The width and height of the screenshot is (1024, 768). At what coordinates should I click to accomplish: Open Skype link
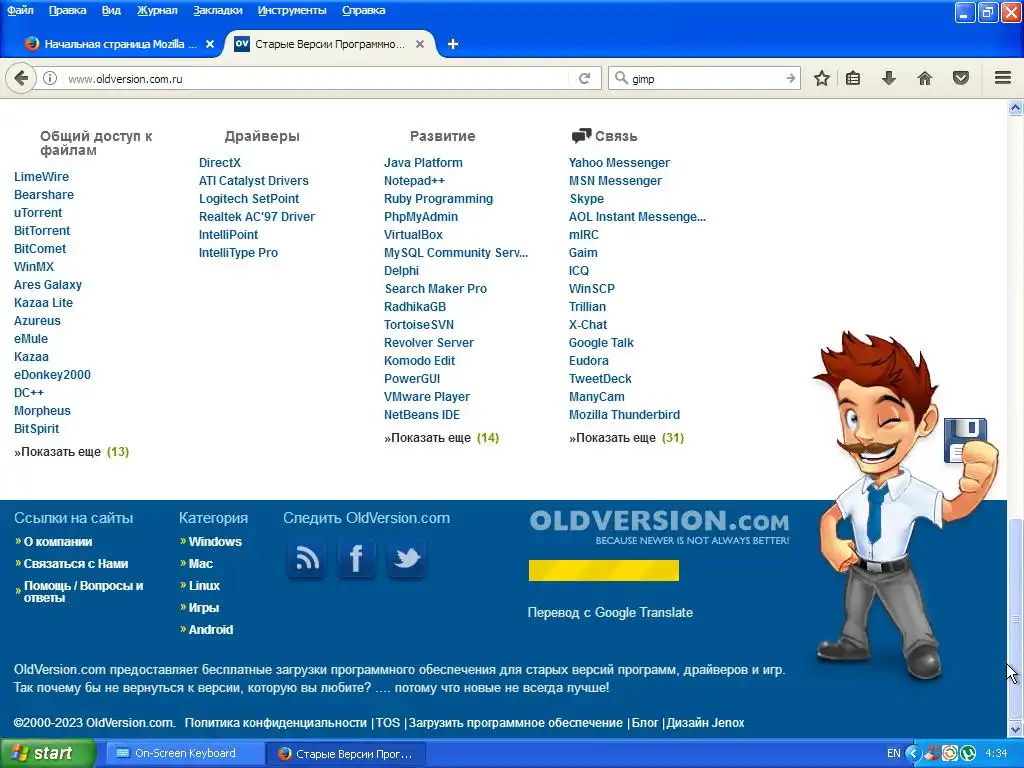pyautogui.click(x=586, y=199)
